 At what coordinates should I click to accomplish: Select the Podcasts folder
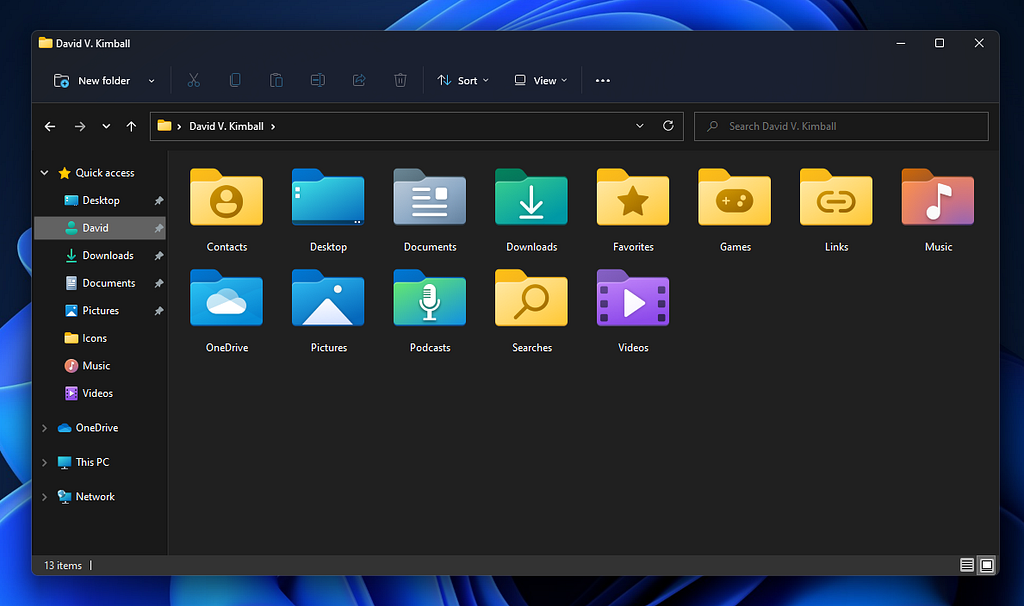tap(430, 311)
